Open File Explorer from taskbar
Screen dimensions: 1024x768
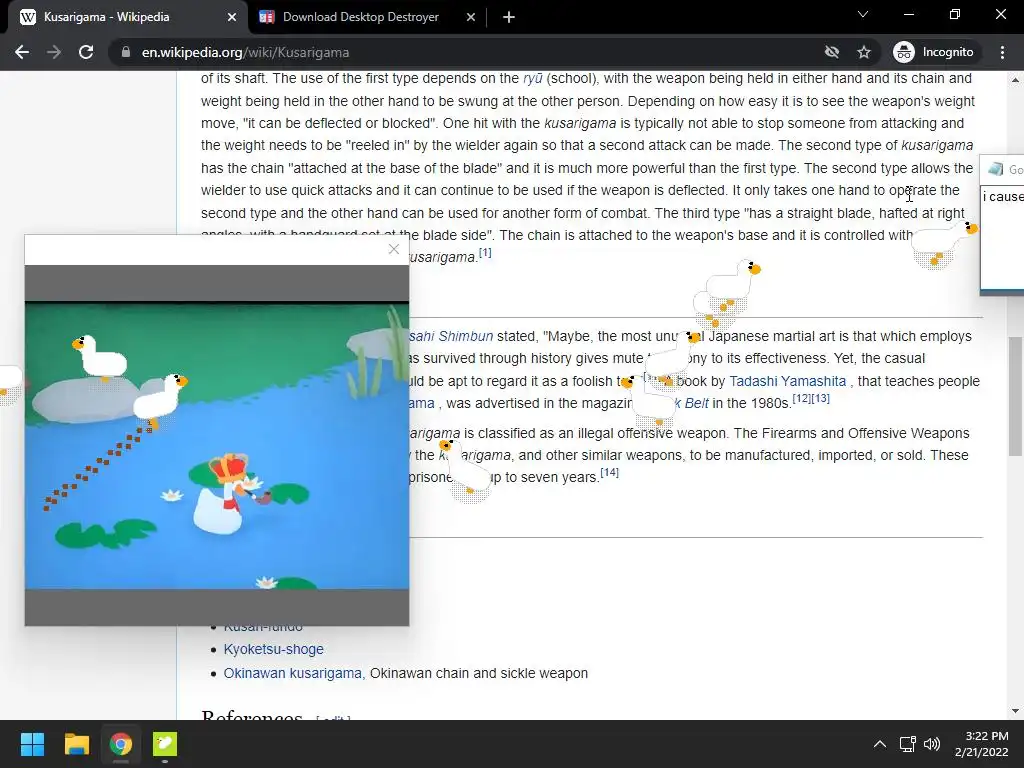76,744
